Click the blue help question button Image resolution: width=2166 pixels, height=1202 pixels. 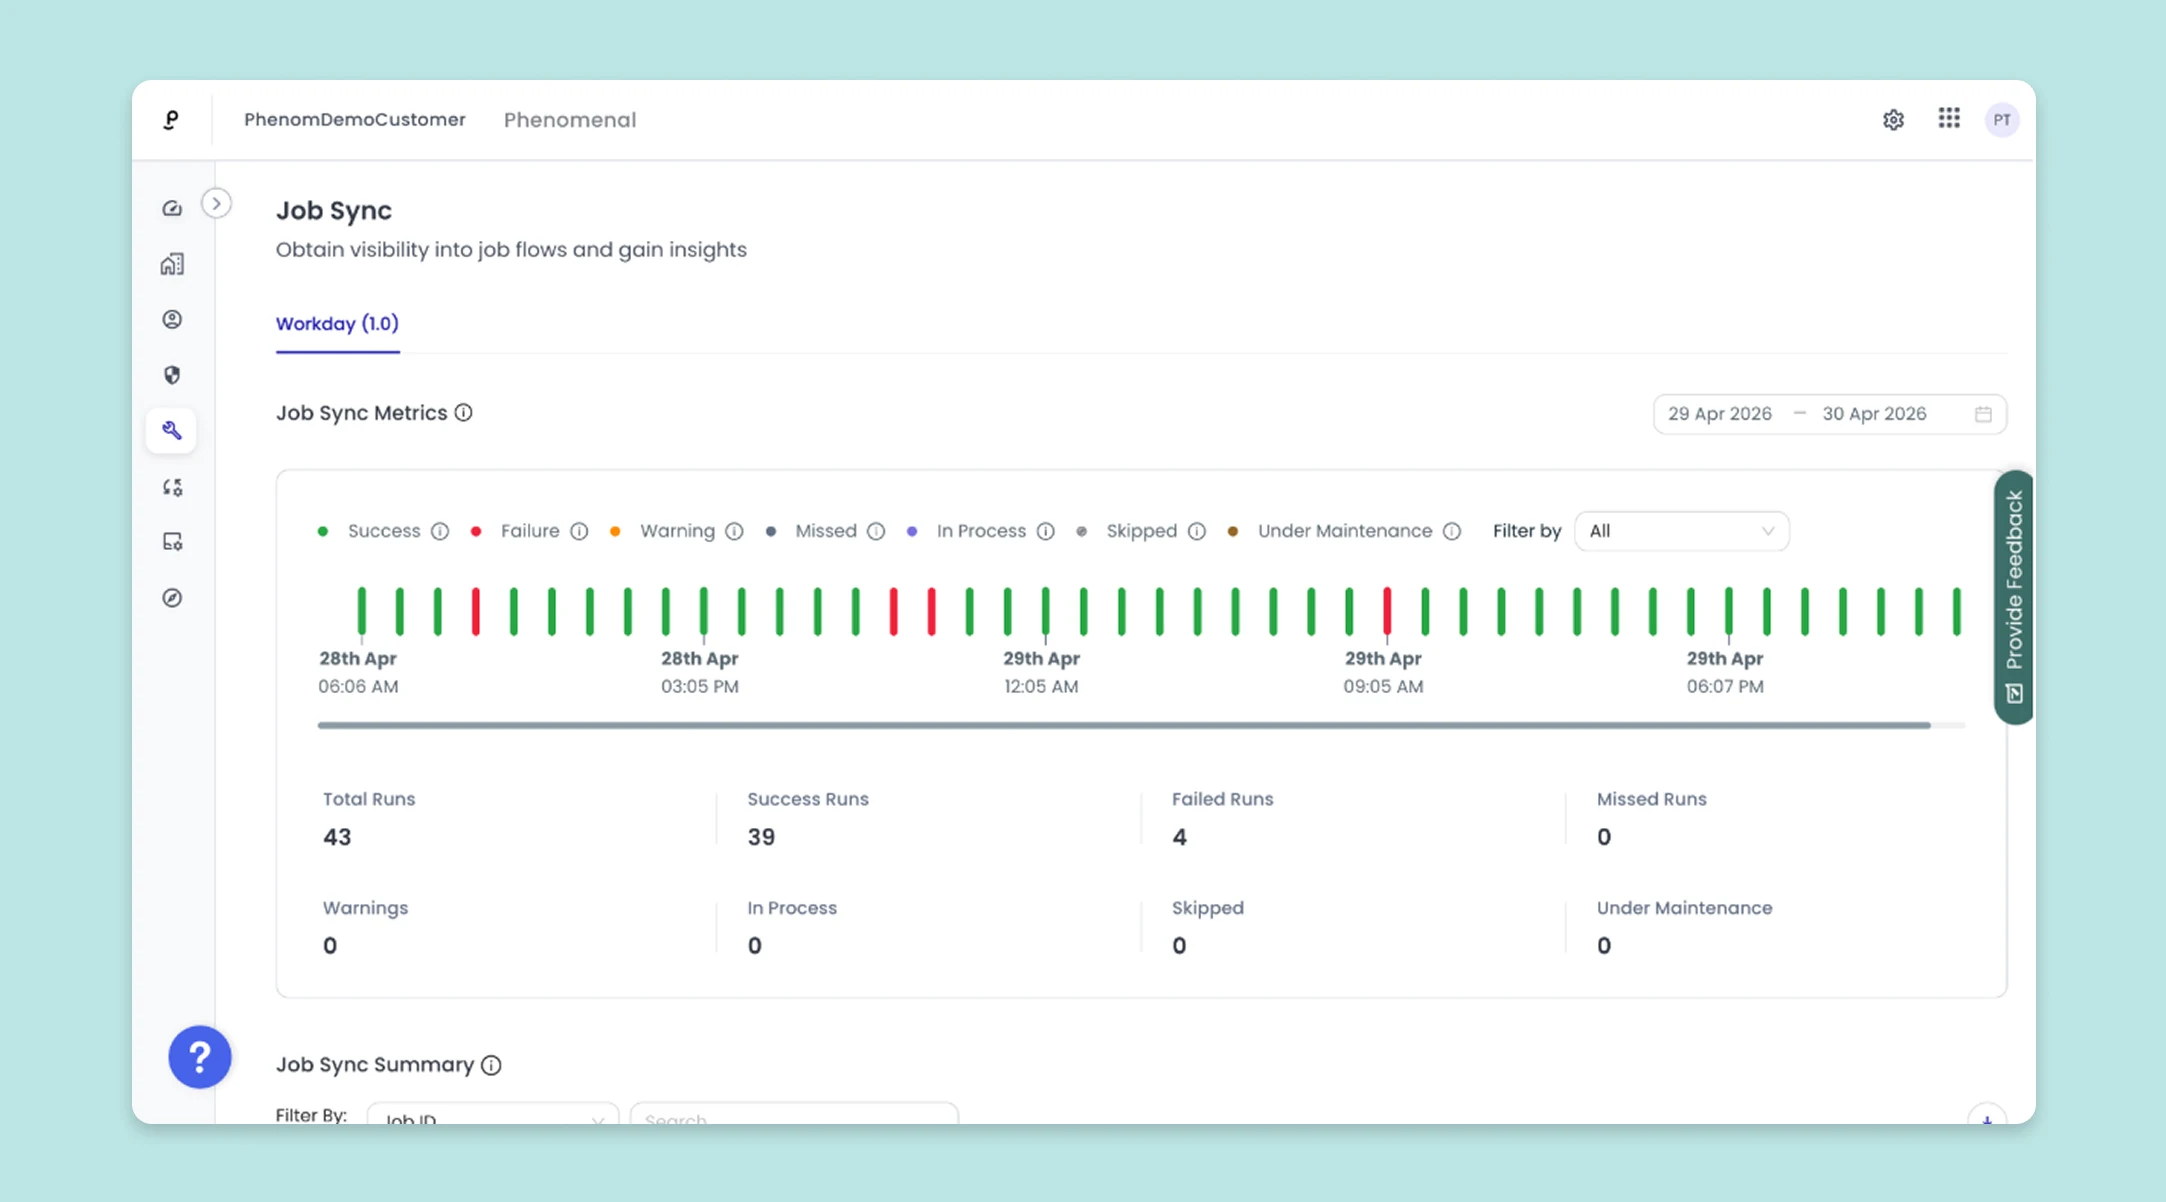(200, 1057)
